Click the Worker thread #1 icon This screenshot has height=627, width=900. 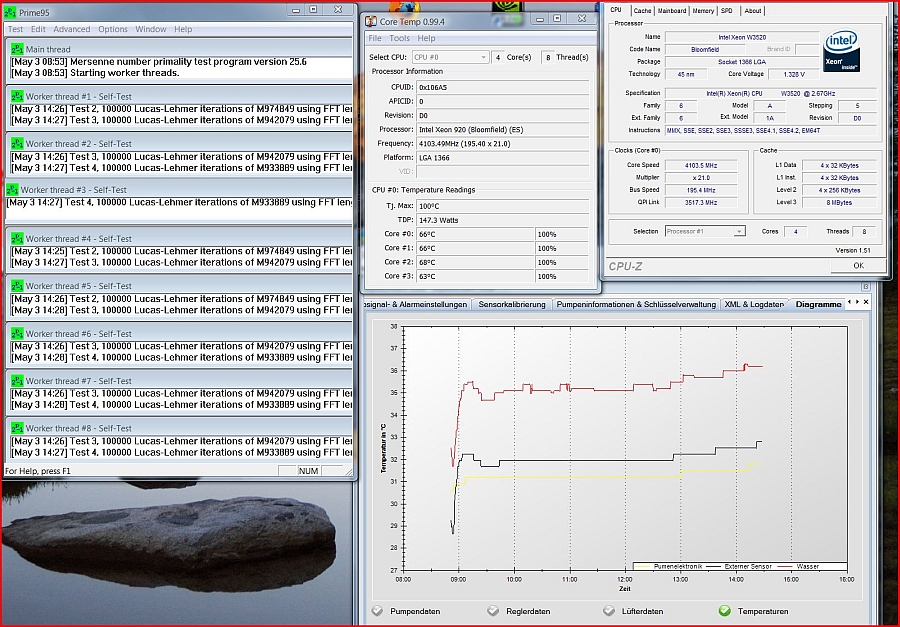point(17,96)
